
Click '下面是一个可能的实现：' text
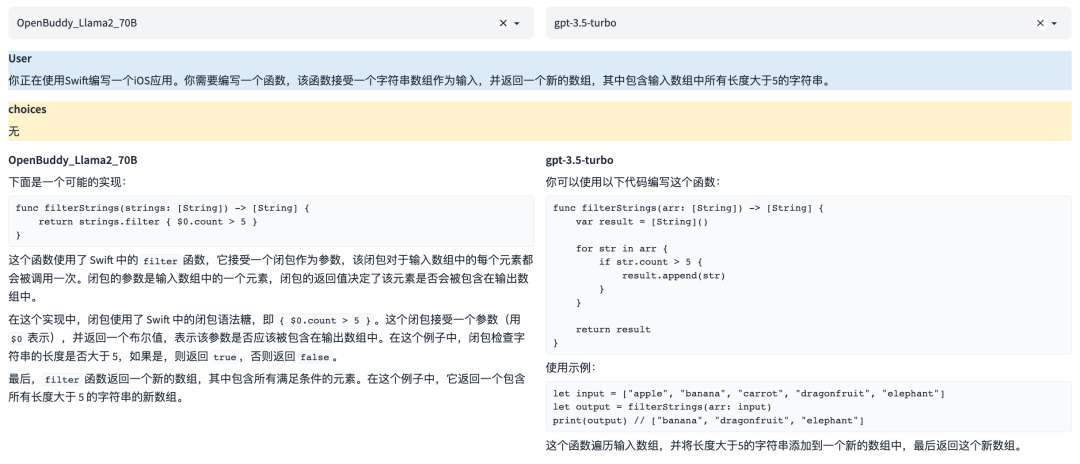pos(68,182)
